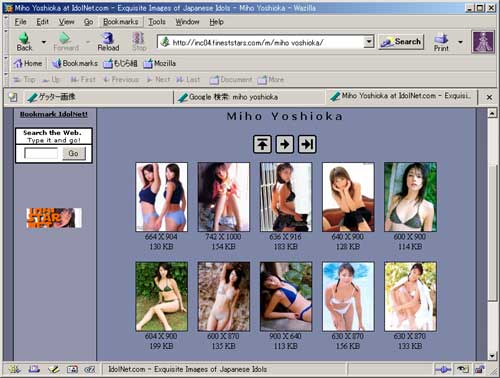Click the go-to-top arrow button on the page

262,144
